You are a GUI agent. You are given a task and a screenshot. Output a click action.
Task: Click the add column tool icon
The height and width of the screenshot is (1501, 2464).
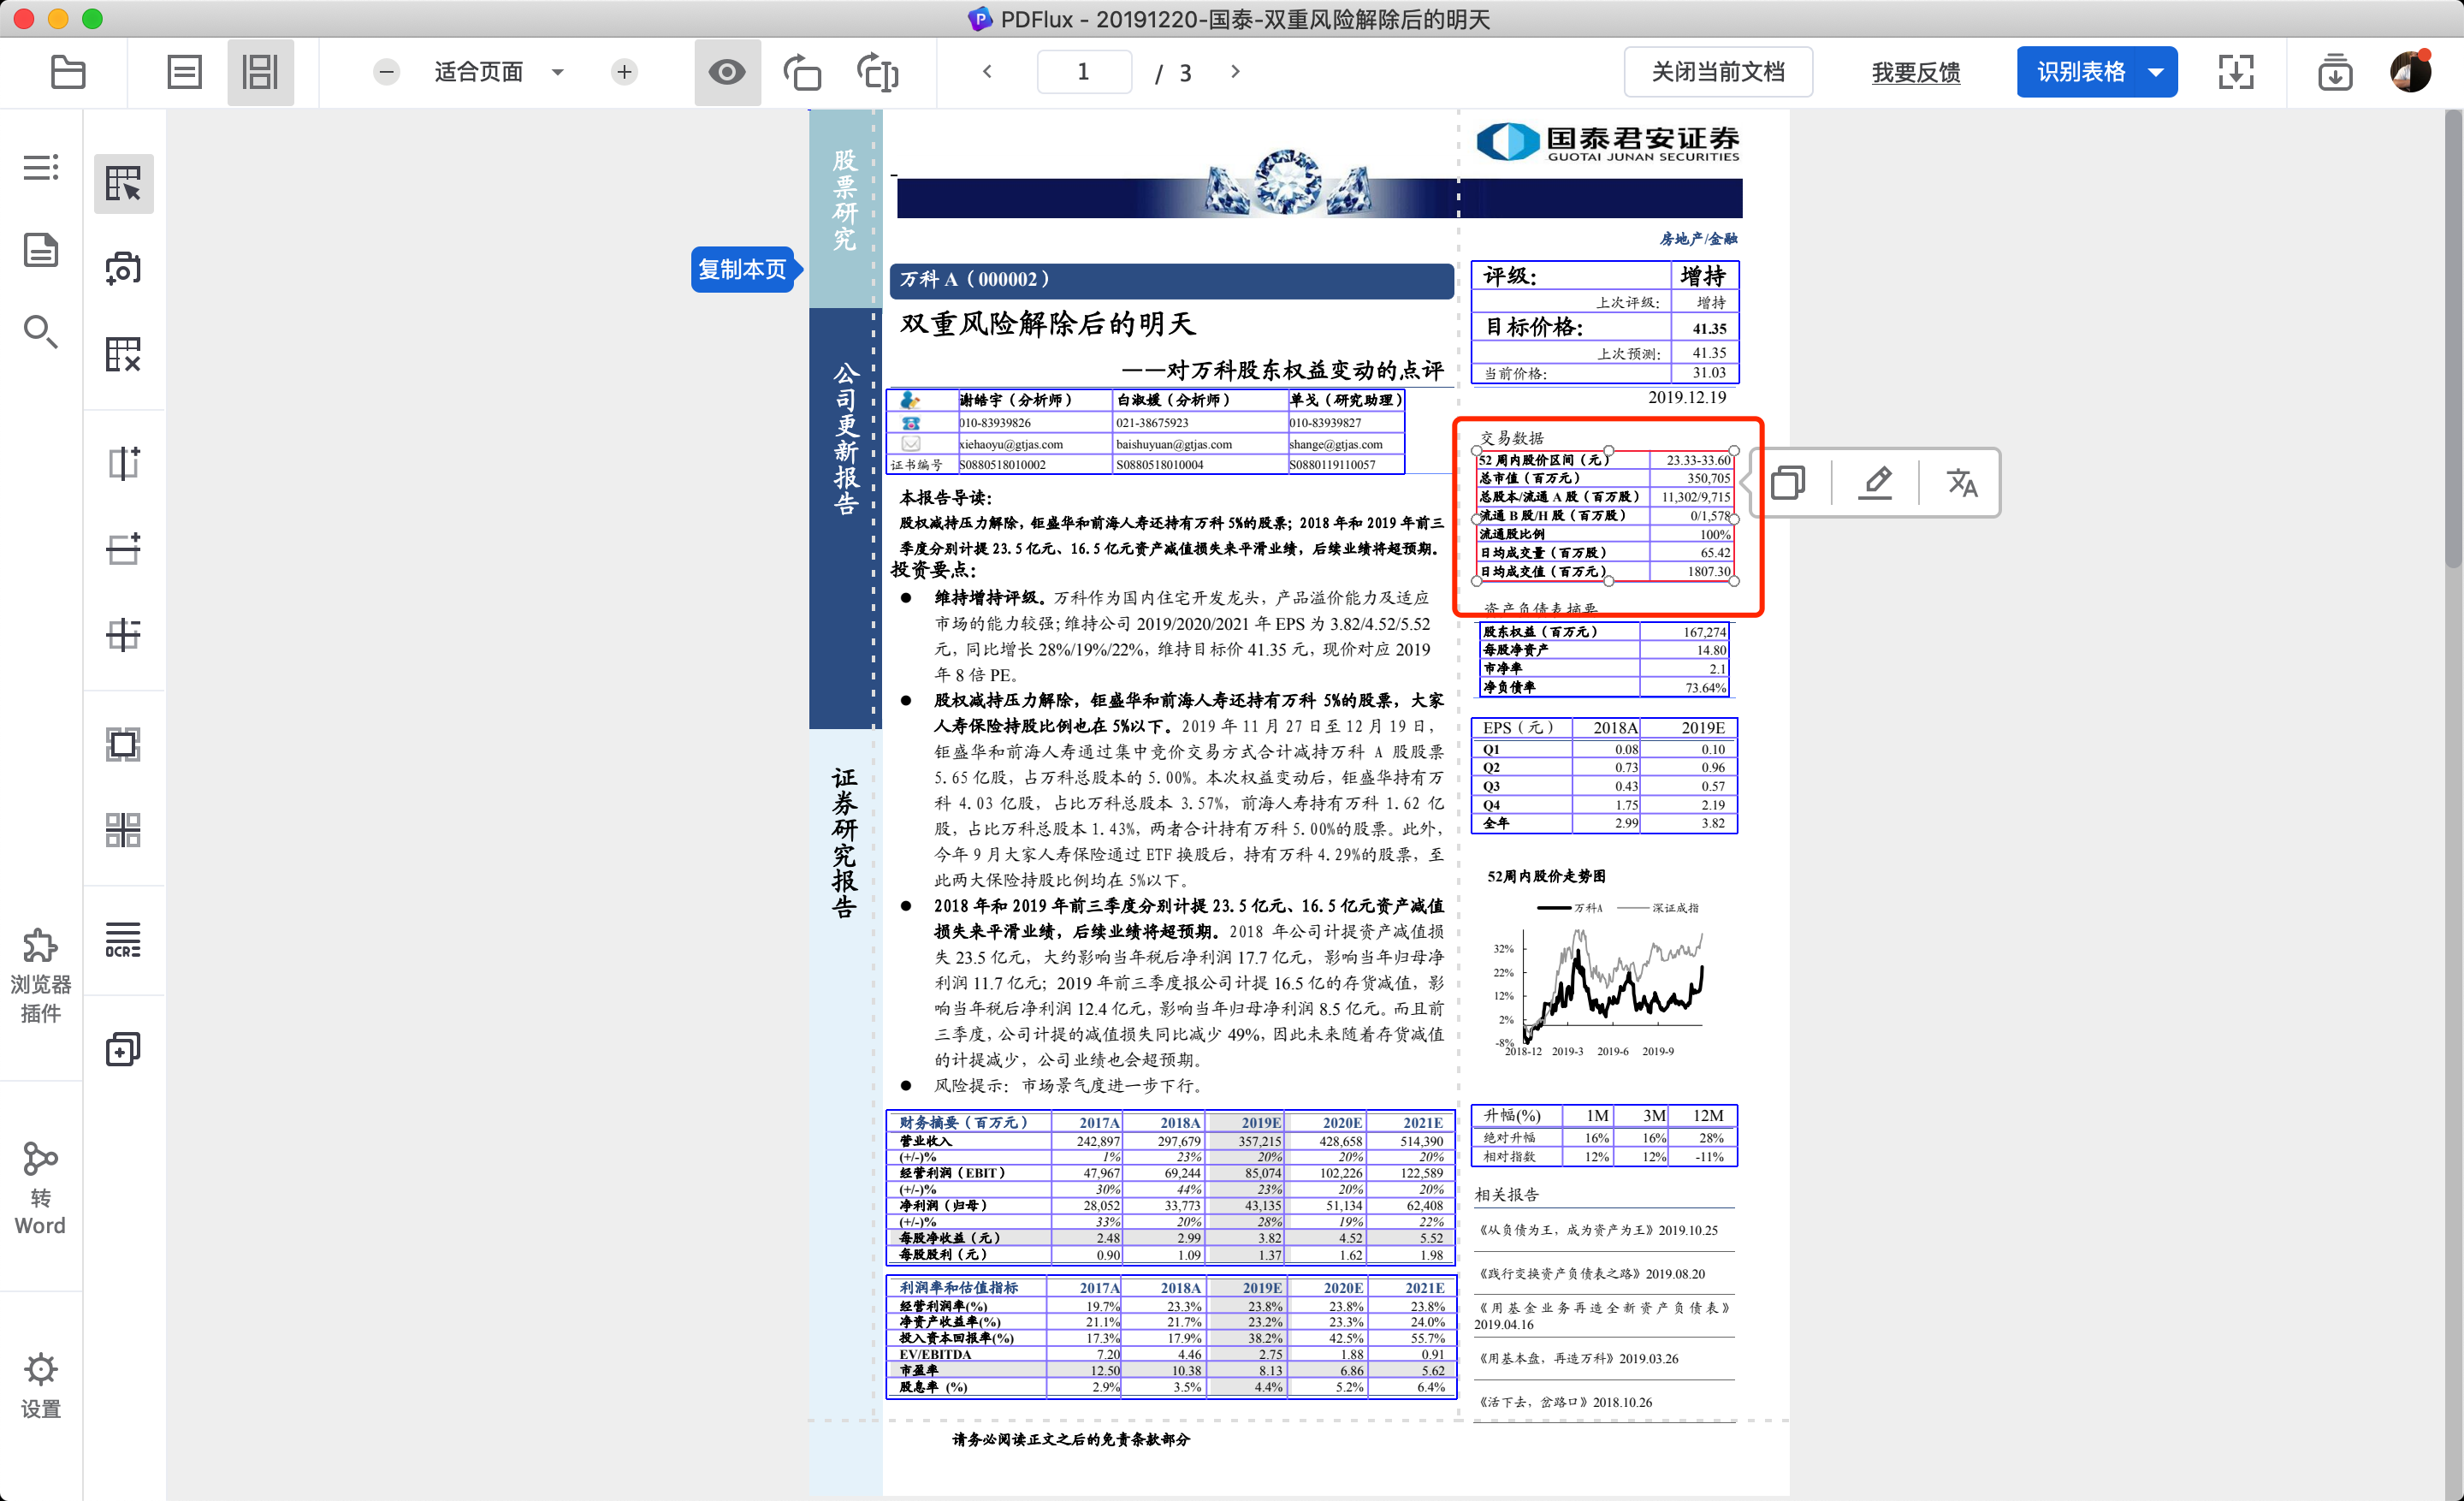[124, 463]
